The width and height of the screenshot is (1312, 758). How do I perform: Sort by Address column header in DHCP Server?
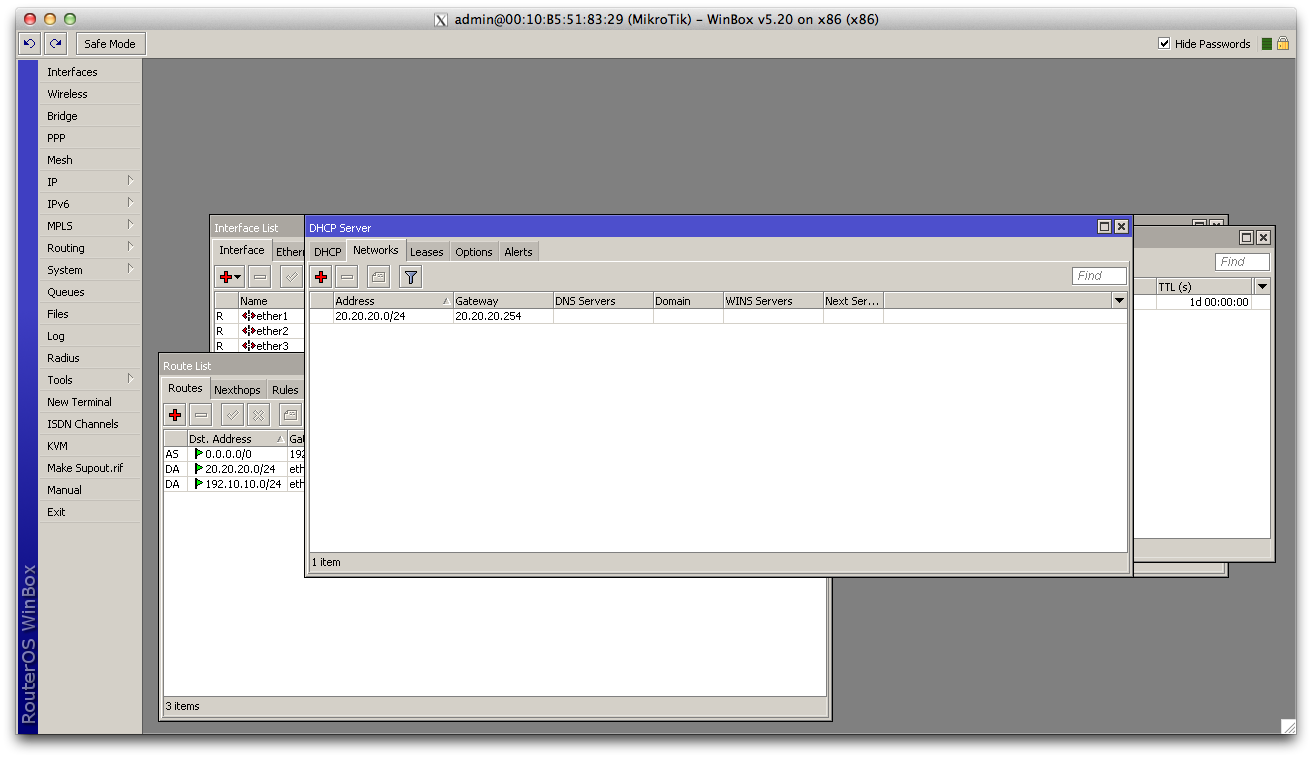click(393, 301)
